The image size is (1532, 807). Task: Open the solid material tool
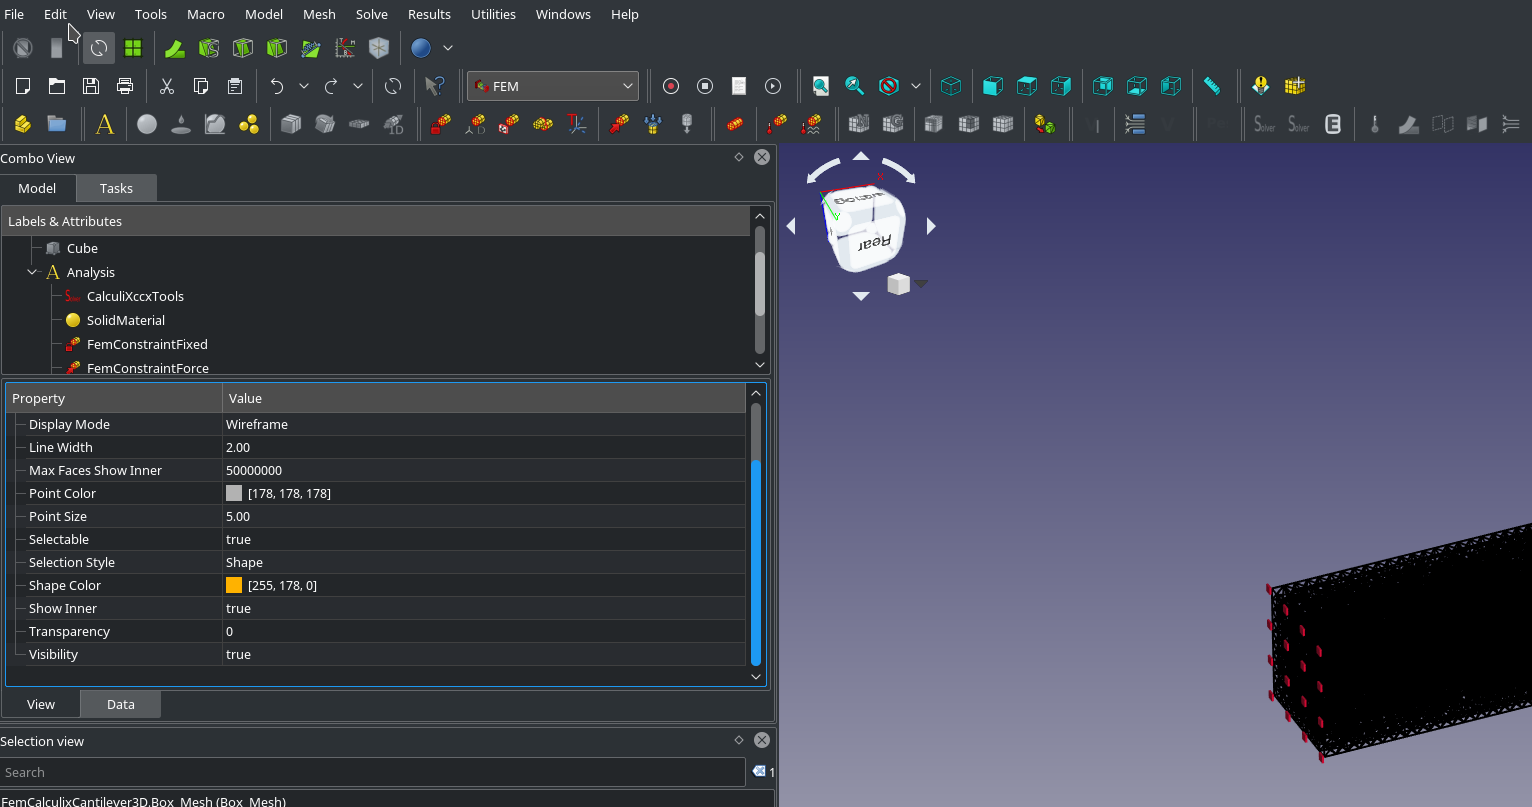[x=148, y=123]
